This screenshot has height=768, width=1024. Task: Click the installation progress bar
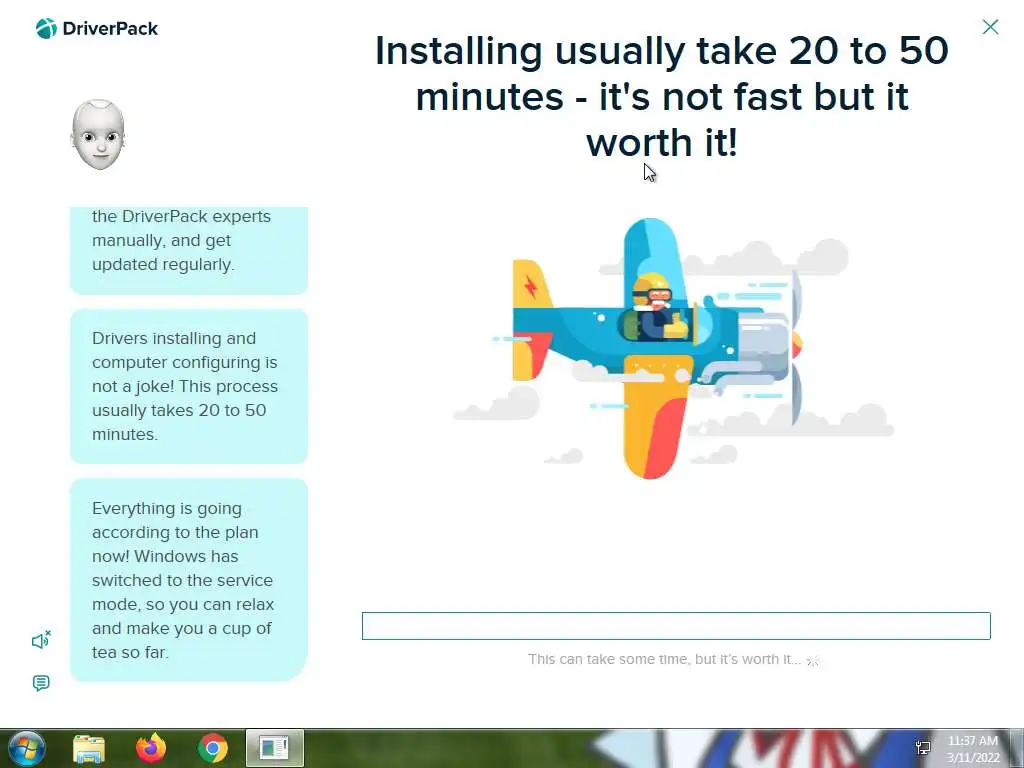pyautogui.click(x=676, y=626)
